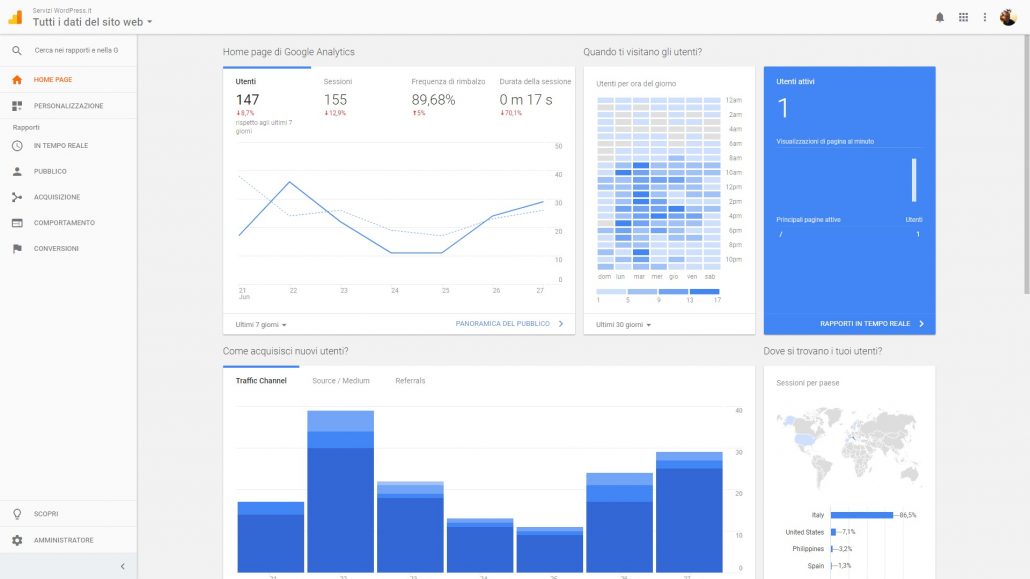Viewport: 1030px width, 579px height.
Task: Open the COMPORTAMENTO reports section
Action: tap(68, 223)
